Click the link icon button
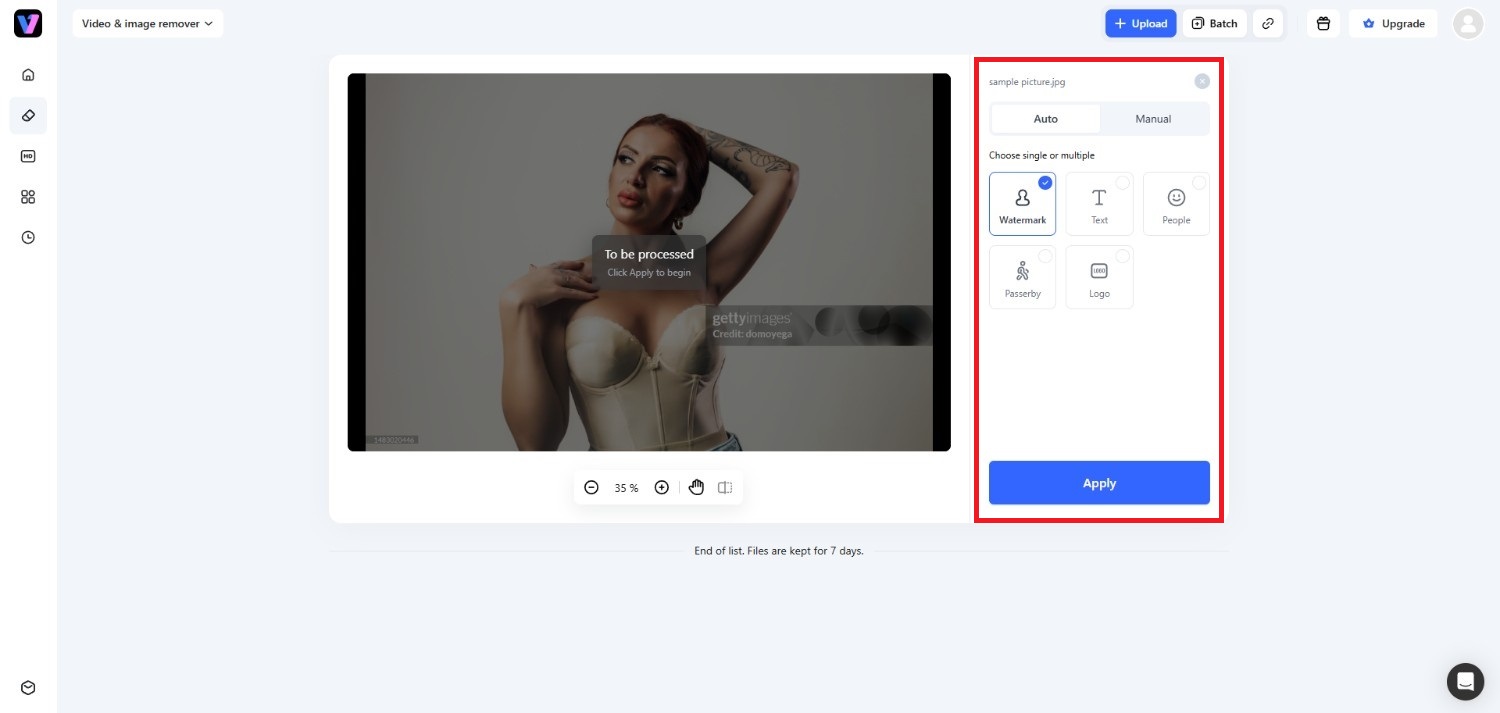 point(1268,24)
